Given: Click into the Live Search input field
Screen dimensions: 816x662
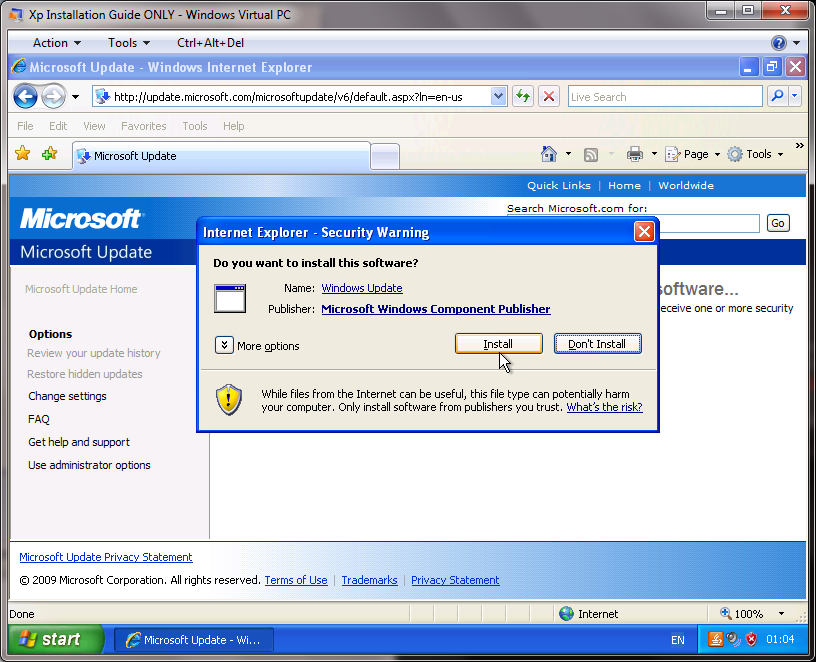Looking at the screenshot, I should (664, 97).
